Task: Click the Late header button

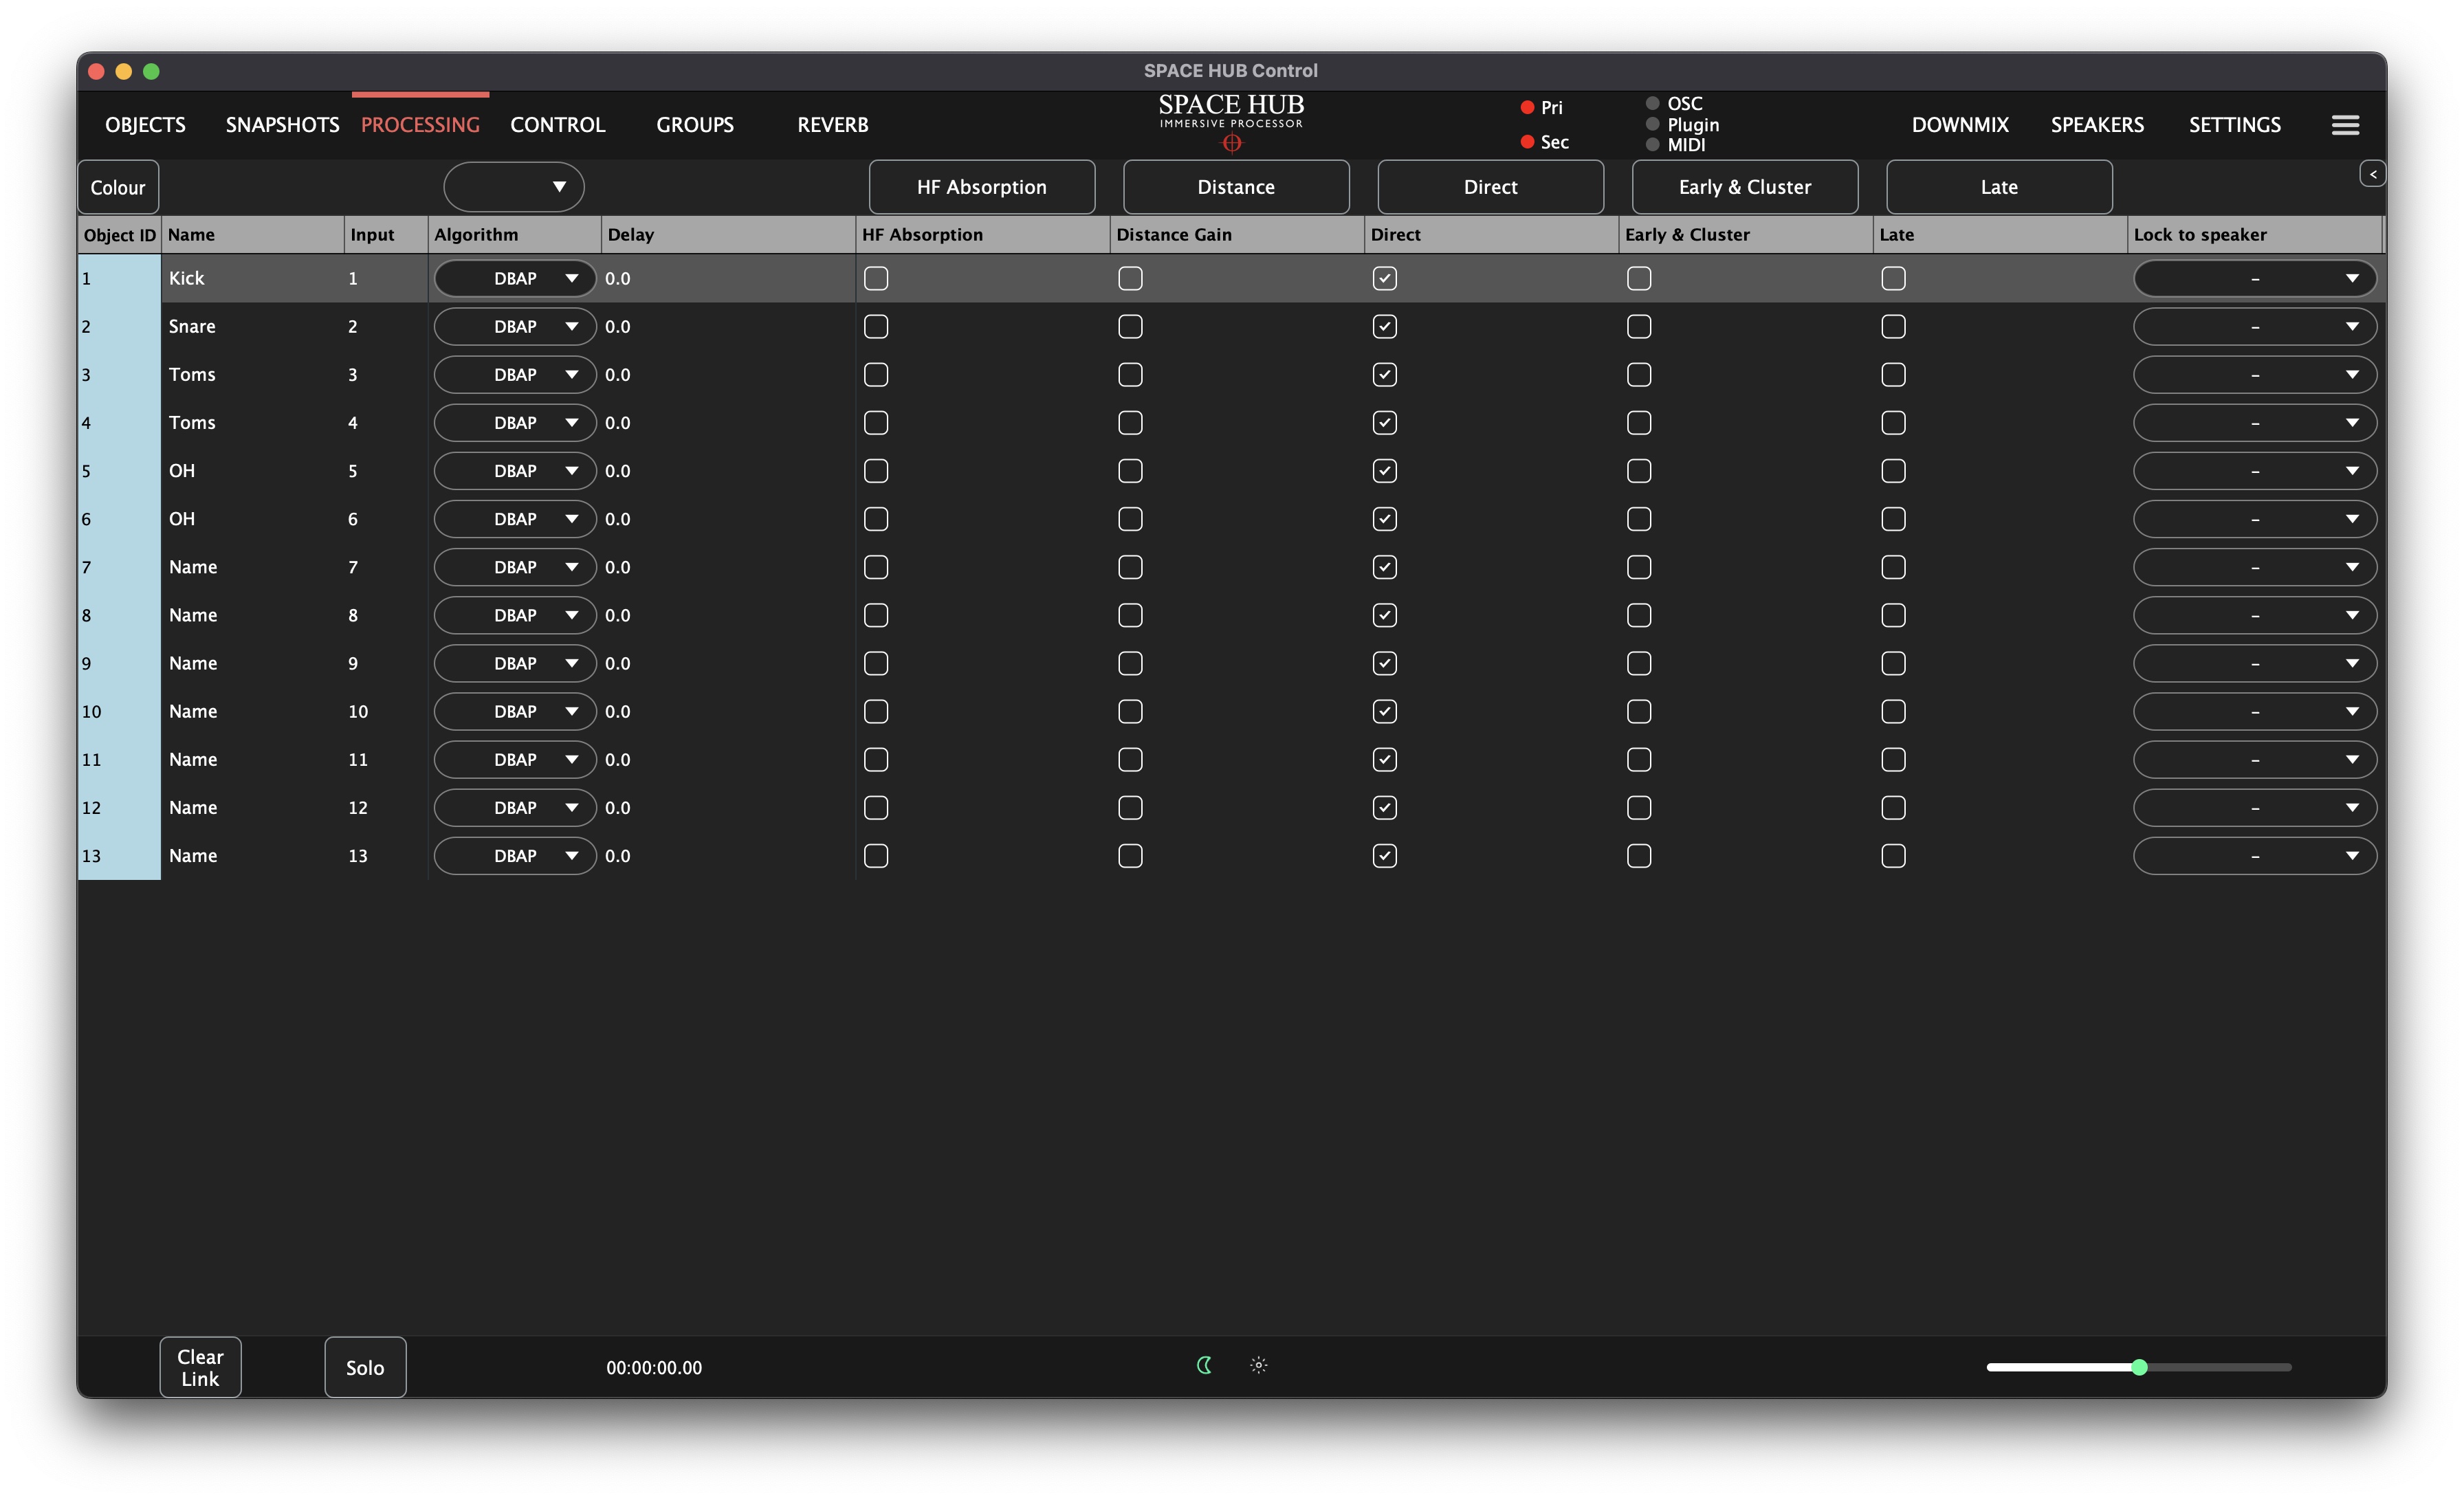Action: point(1999,187)
